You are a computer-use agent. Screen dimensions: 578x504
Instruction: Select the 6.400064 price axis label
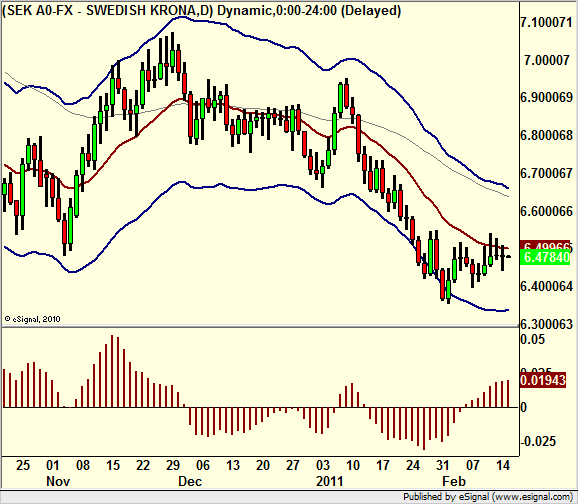pos(546,286)
